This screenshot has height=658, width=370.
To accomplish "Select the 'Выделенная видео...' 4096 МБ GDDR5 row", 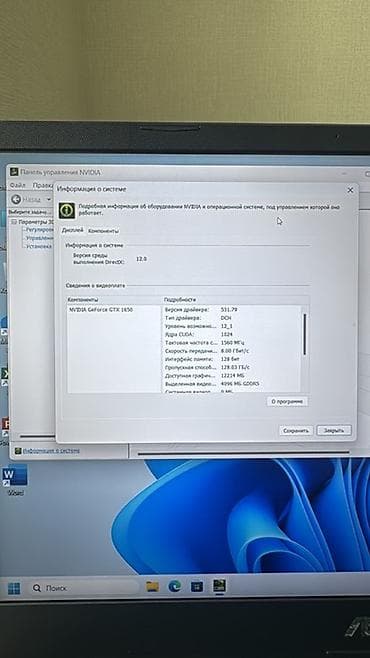I will (x=232, y=384).
